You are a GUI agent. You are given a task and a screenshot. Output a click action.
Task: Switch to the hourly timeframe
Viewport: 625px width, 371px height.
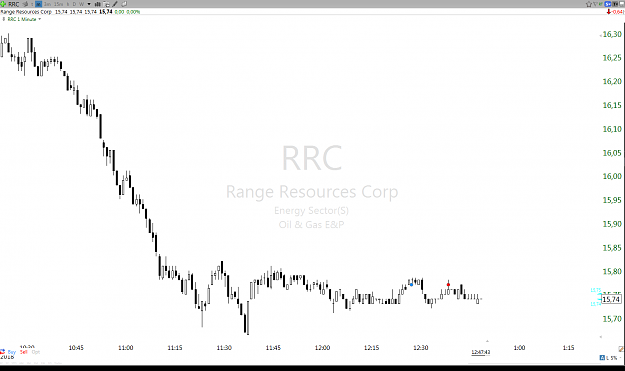point(67,4)
